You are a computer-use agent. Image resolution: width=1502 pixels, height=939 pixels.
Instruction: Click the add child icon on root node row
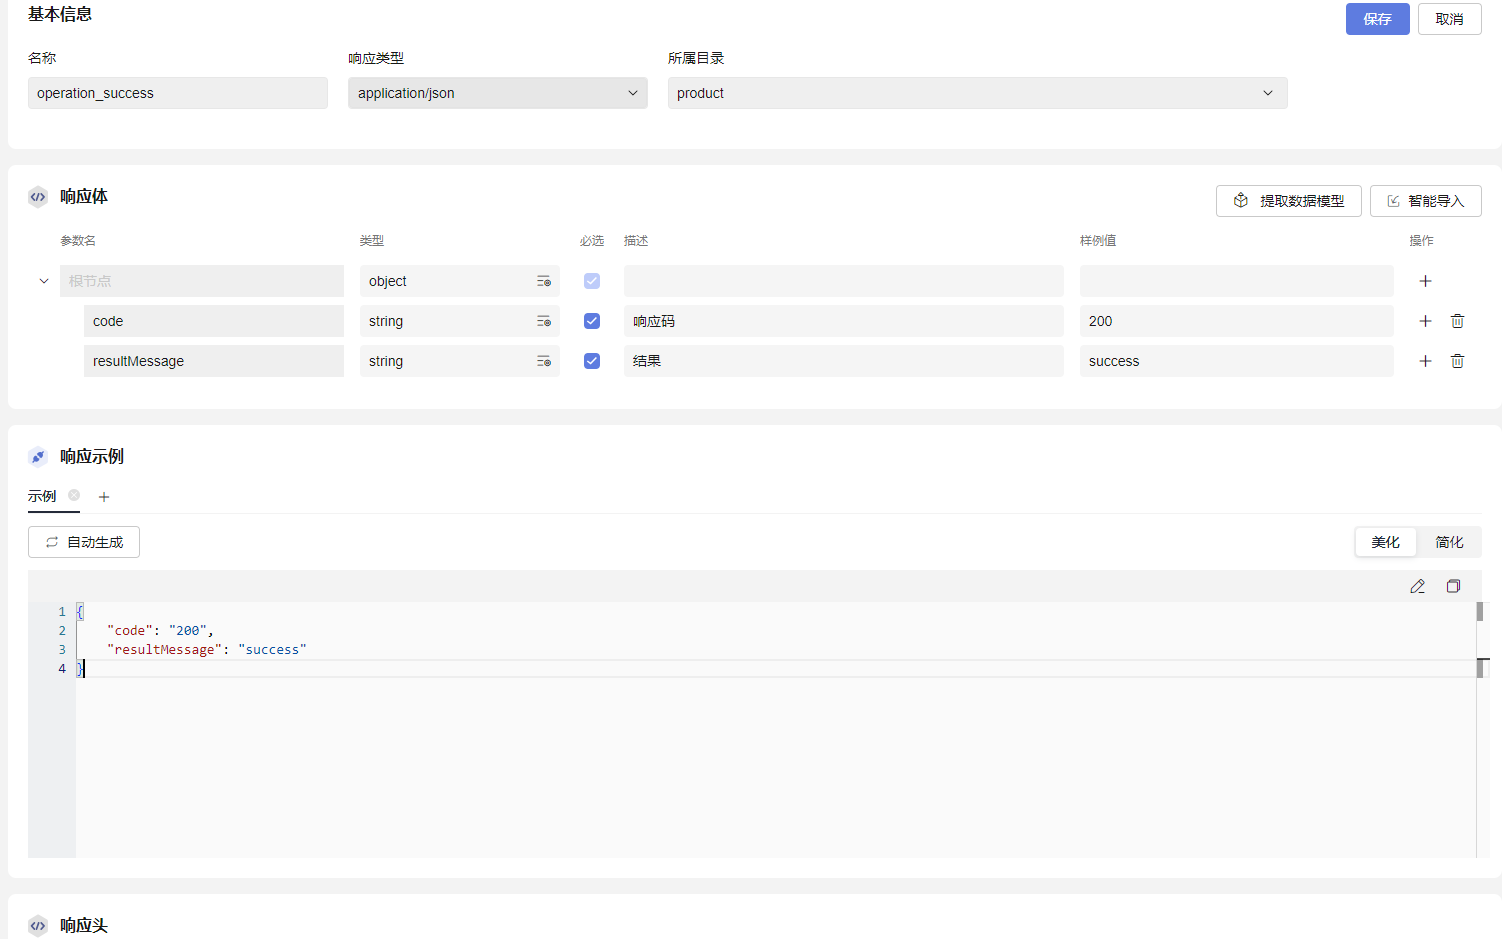click(1425, 281)
